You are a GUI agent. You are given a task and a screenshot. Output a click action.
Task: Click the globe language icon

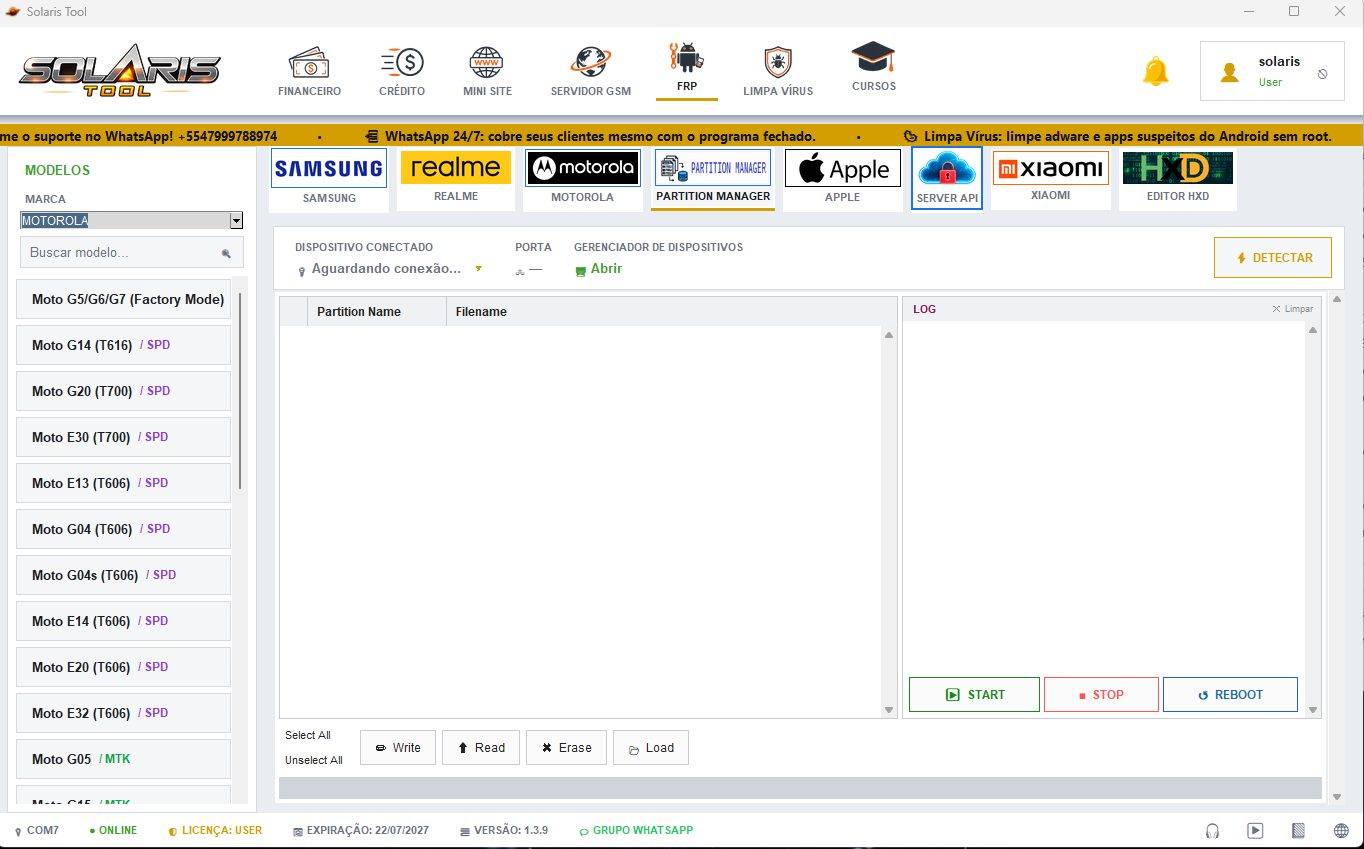1341,830
